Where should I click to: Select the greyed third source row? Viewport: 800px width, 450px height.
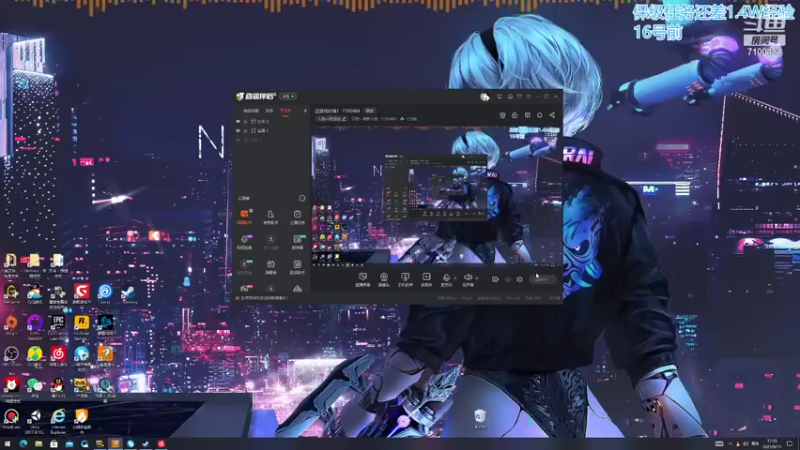pyautogui.click(x=270, y=140)
